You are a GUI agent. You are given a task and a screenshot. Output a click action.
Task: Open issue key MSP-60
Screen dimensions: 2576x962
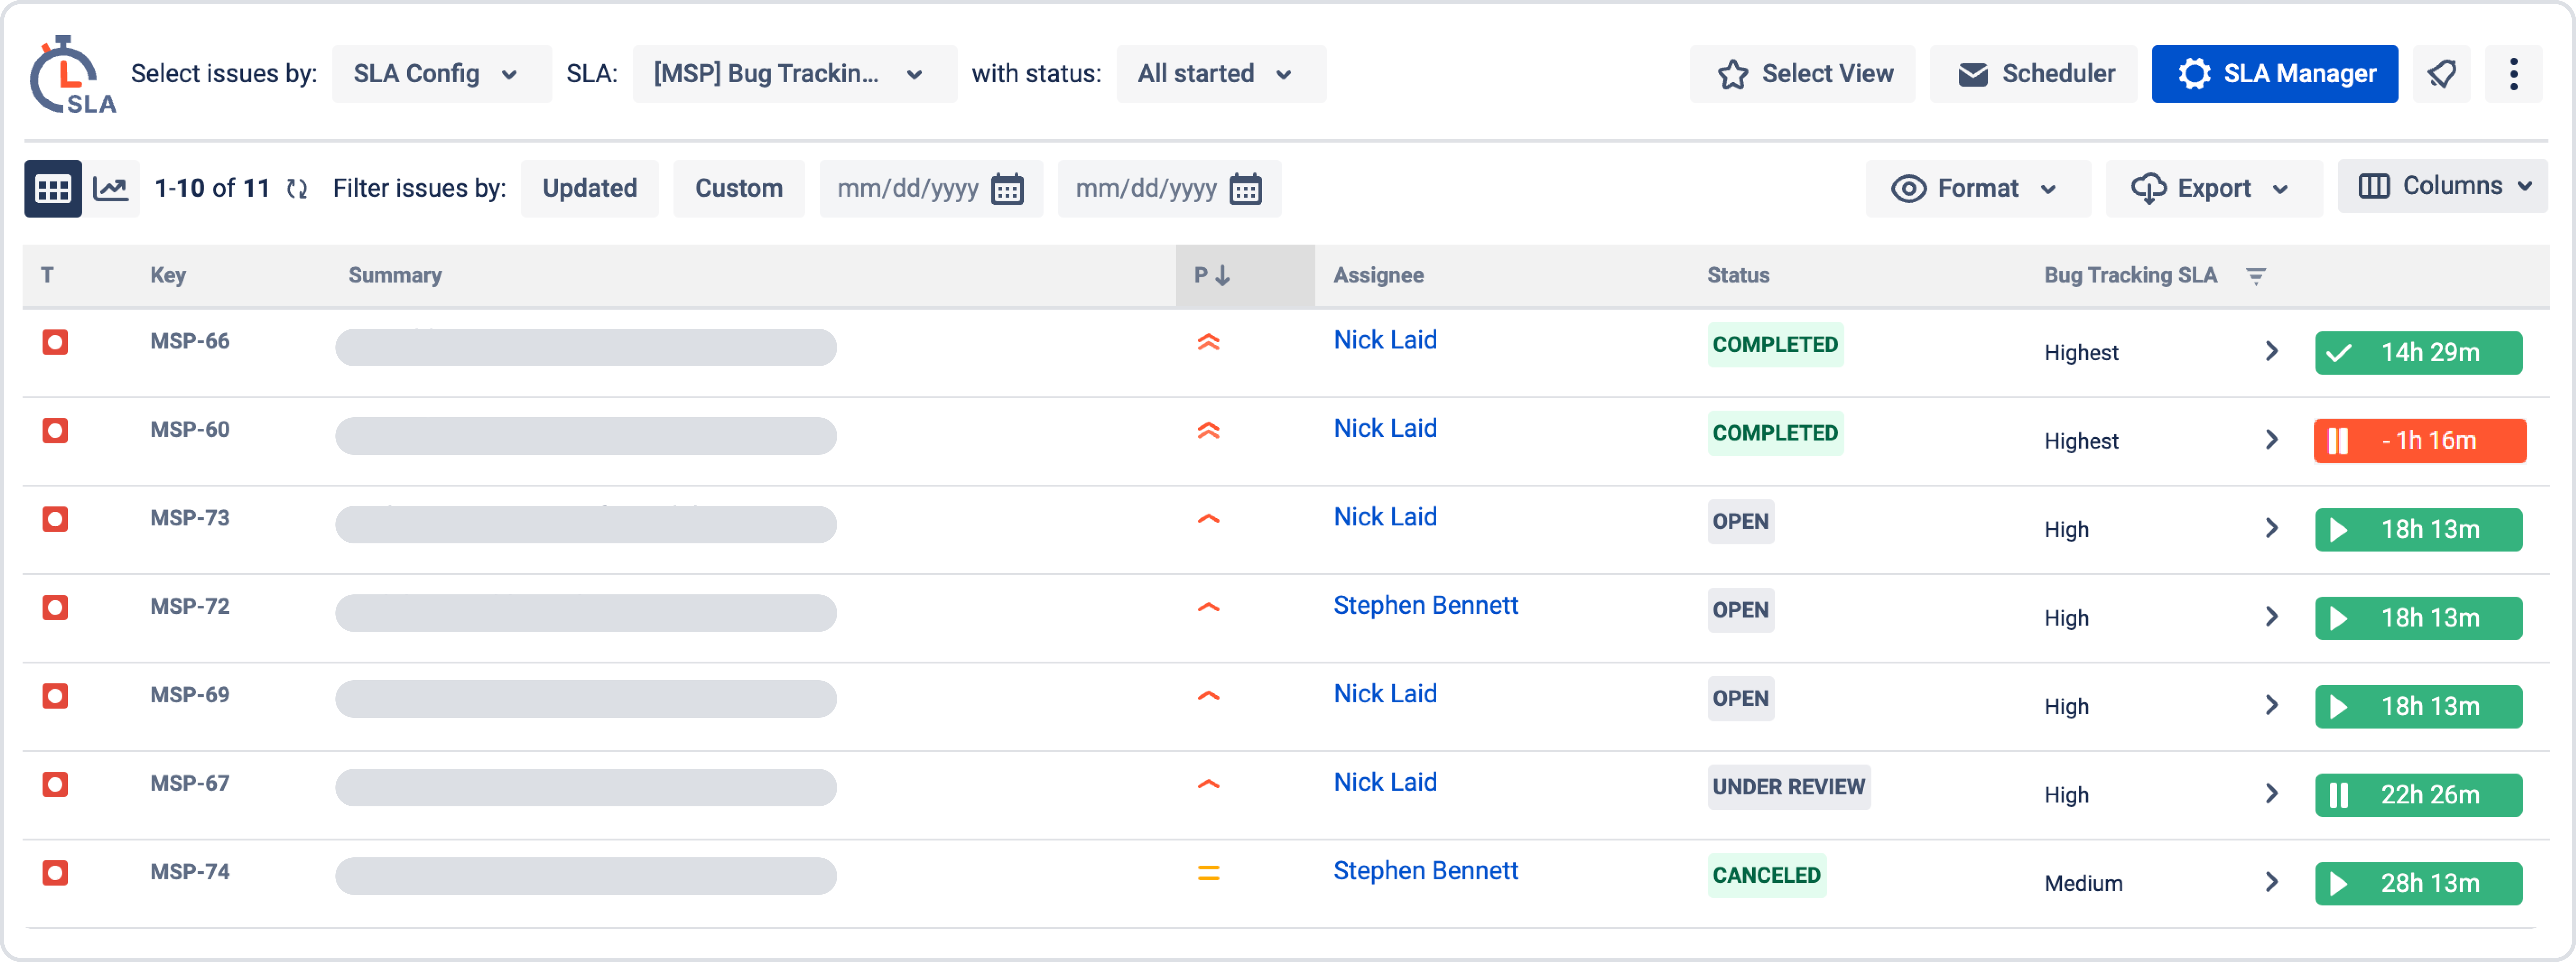(x=190, y=430)
